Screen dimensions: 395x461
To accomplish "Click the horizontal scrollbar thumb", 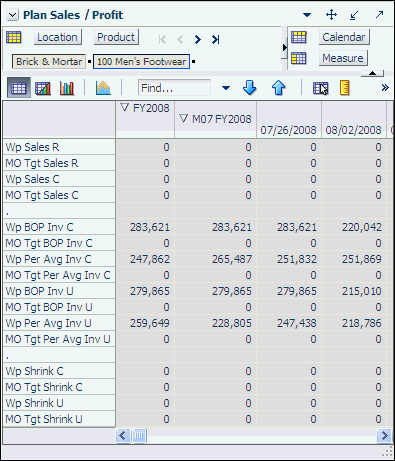I will [x=139, y=435].
